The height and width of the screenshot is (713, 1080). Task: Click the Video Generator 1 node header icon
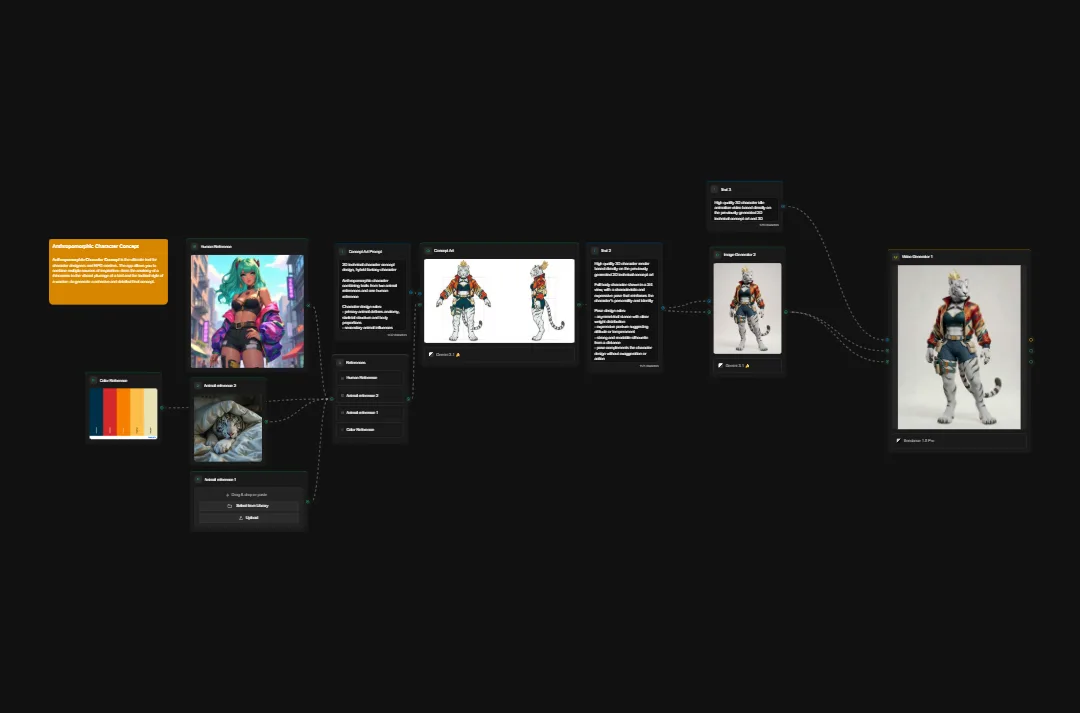[x=895, y=256]
